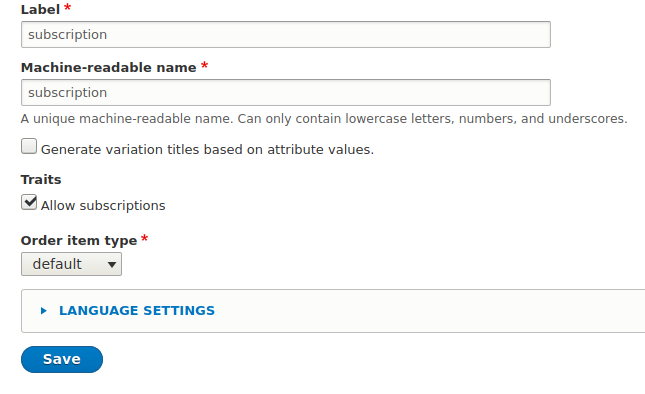Click the Language Settings panel box

click(333, 311)
